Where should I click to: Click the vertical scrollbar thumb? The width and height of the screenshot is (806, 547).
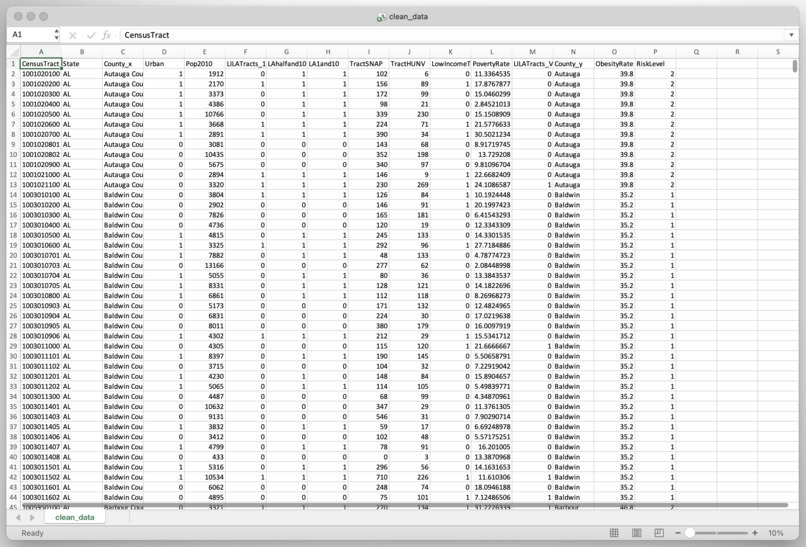pos(795,66)
